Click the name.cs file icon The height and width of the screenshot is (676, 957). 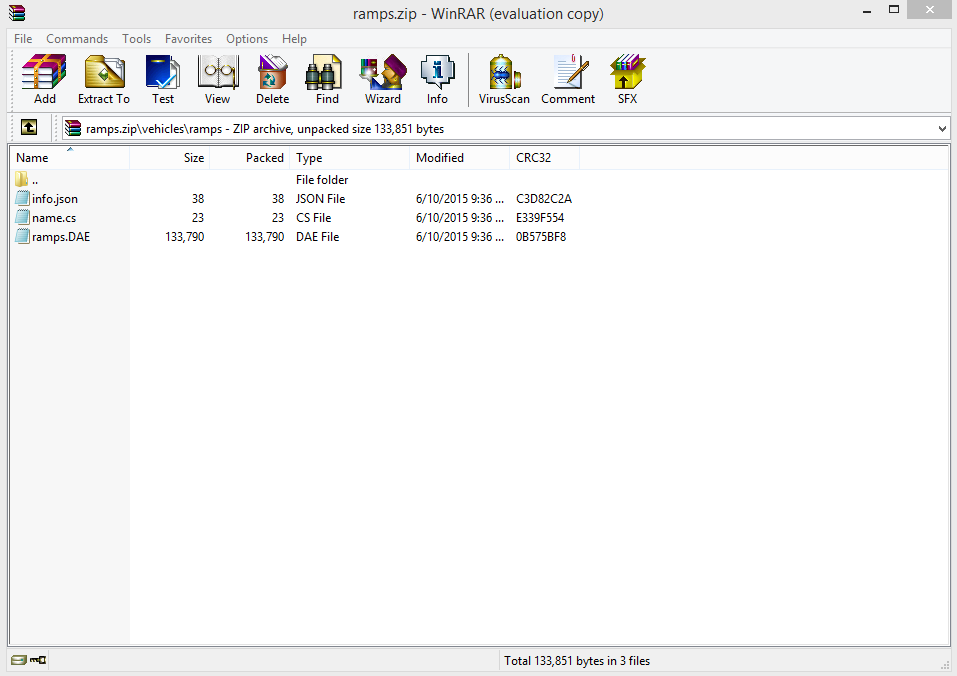pos(23,217)
